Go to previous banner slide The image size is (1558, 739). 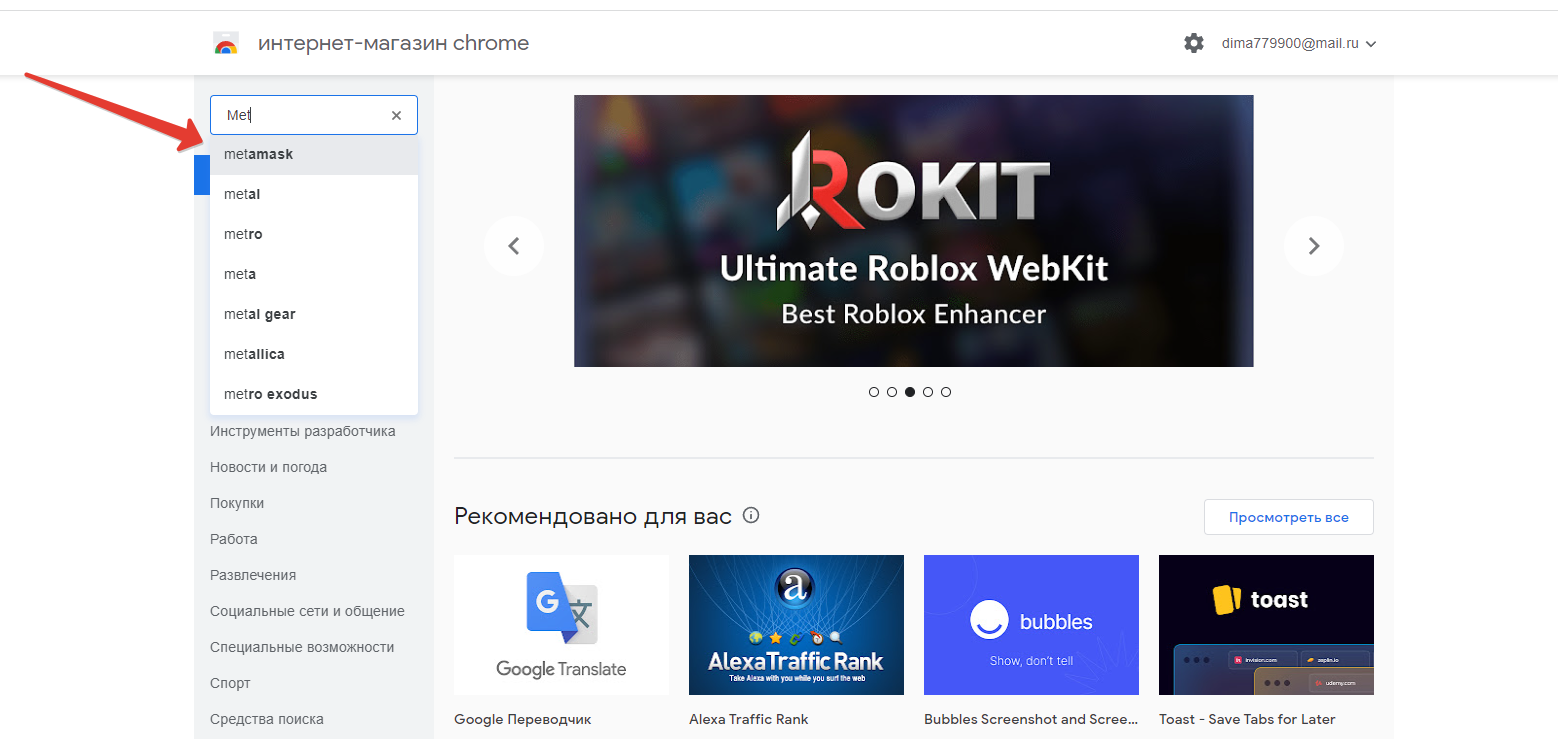(x=514, y=246)
